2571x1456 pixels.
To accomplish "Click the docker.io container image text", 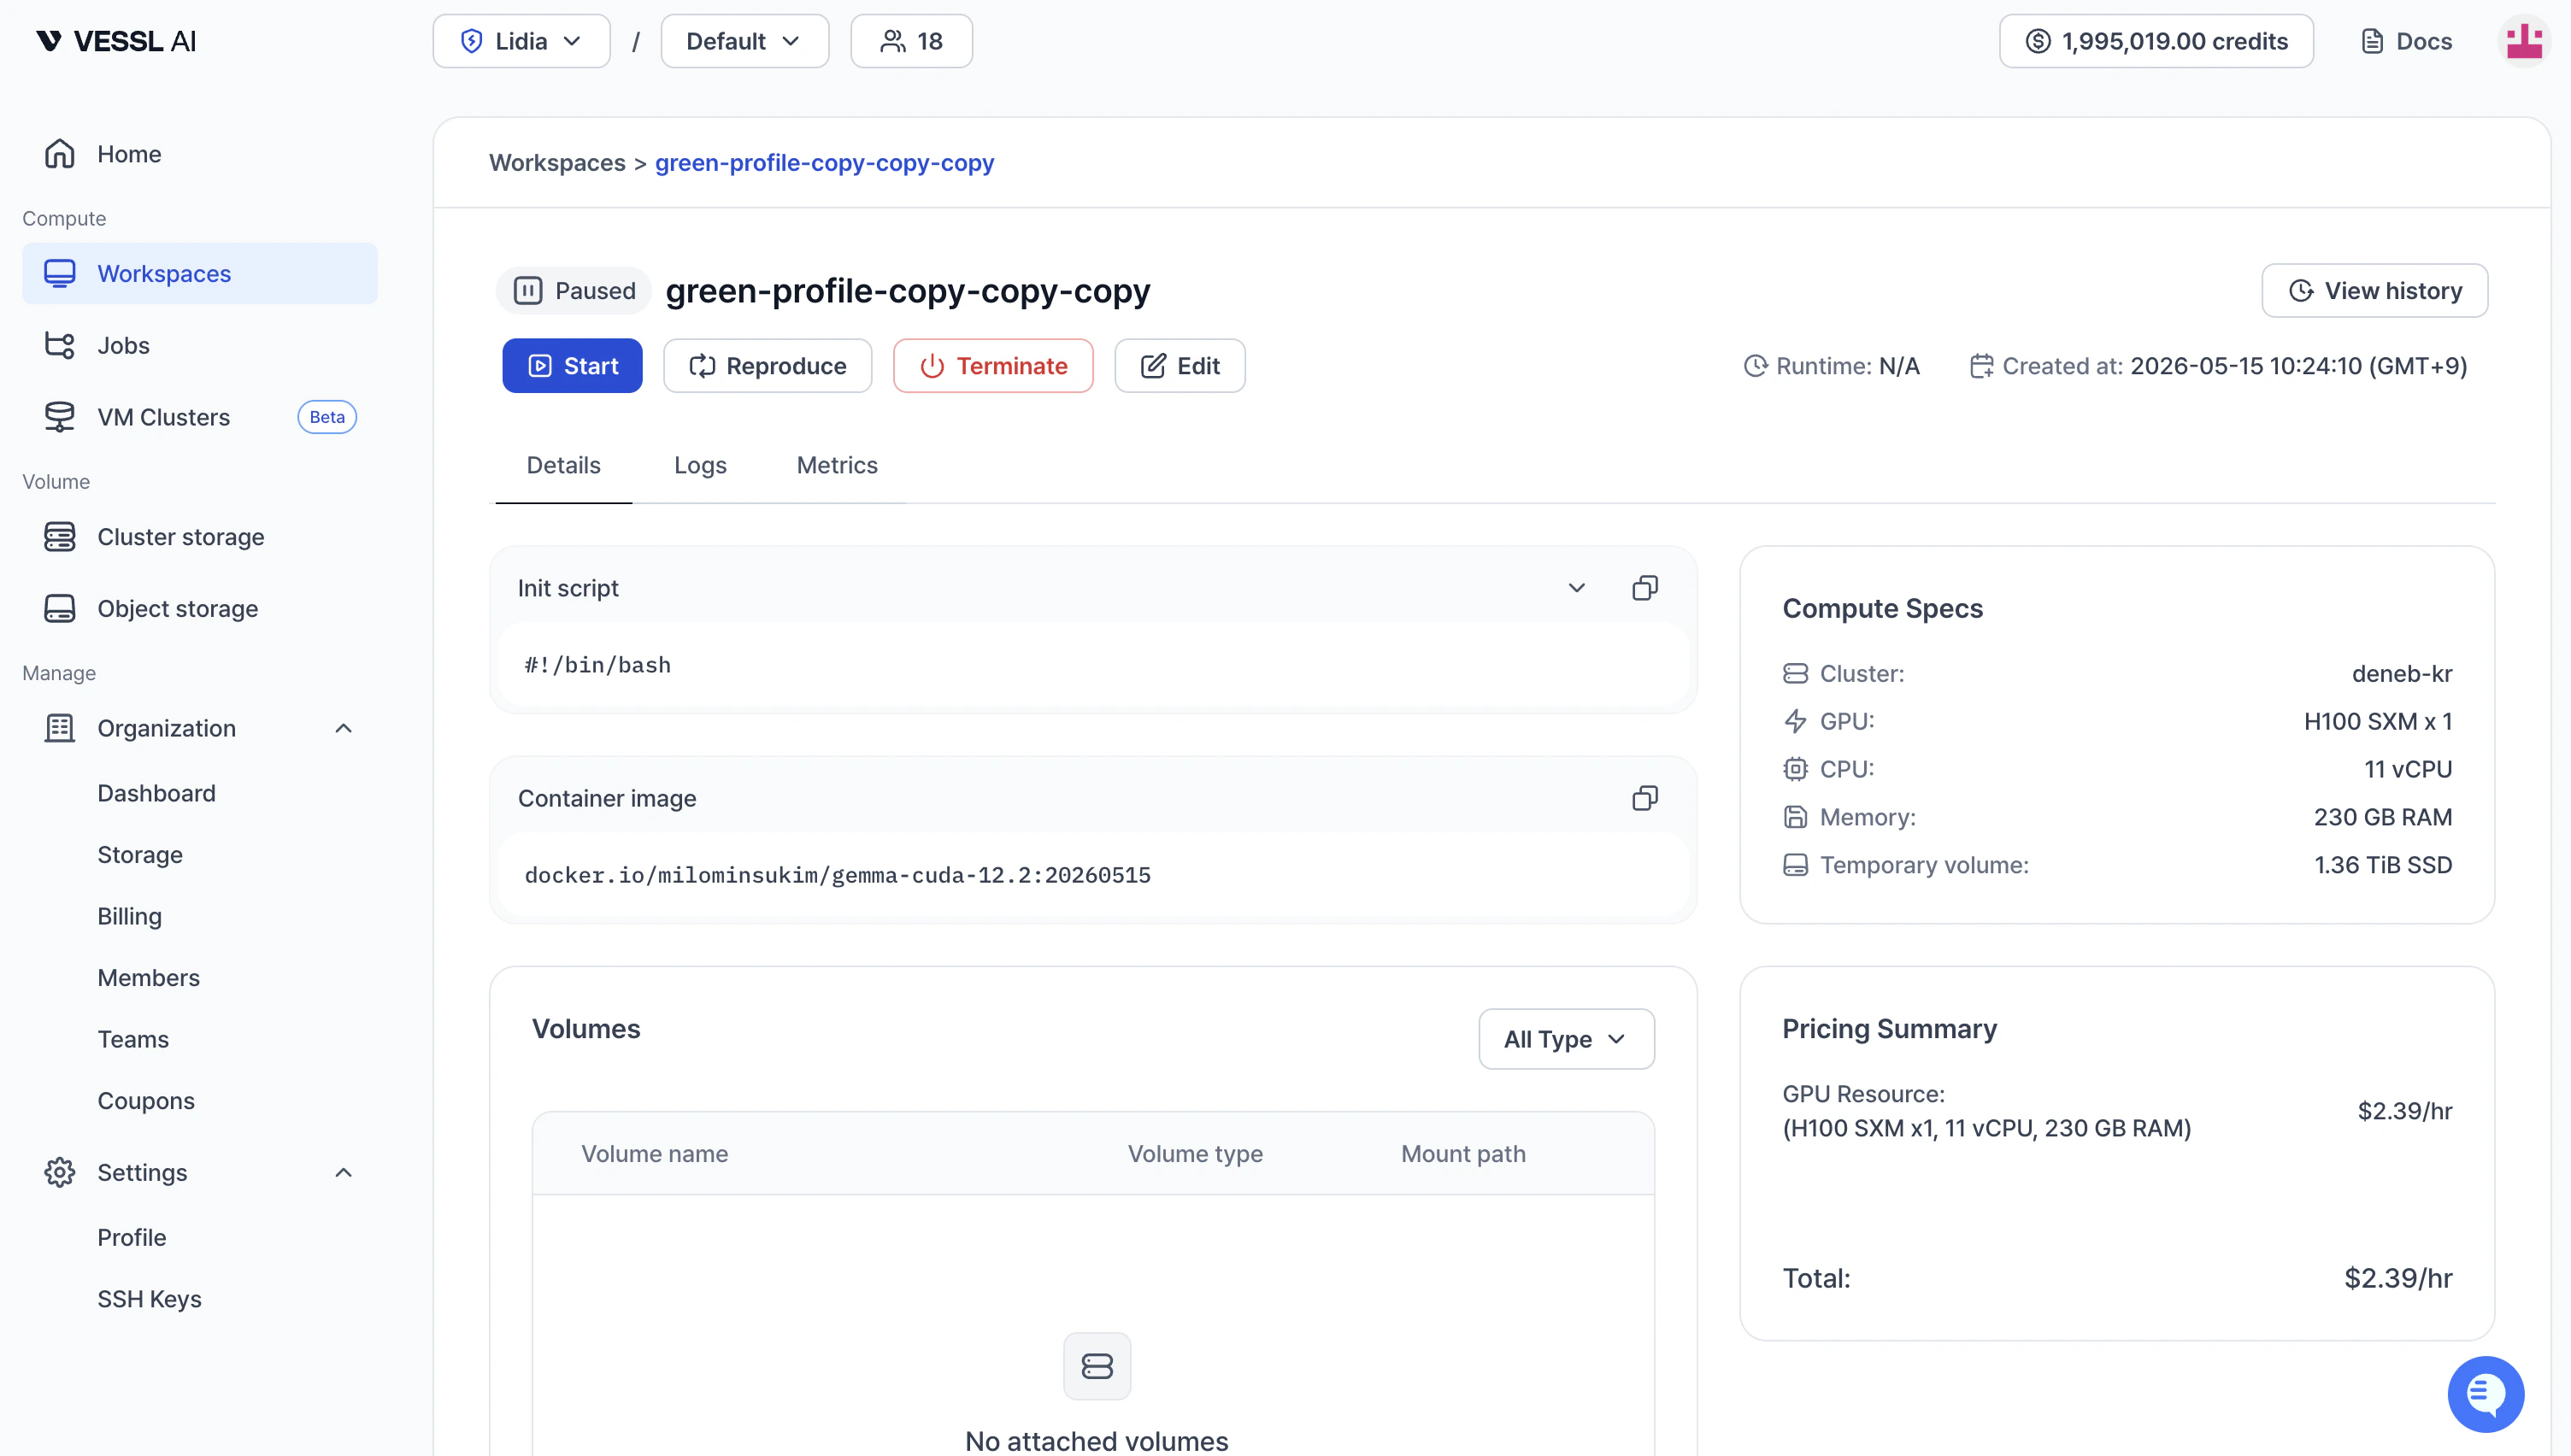I will 837,875.
